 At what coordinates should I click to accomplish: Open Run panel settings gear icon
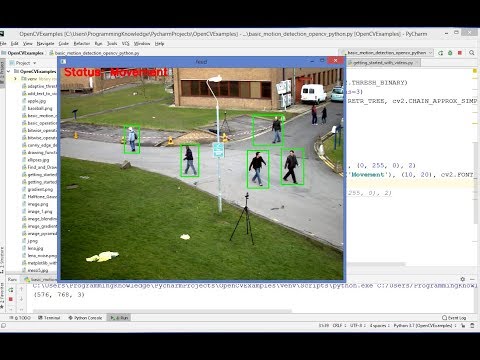coord(462,279)
